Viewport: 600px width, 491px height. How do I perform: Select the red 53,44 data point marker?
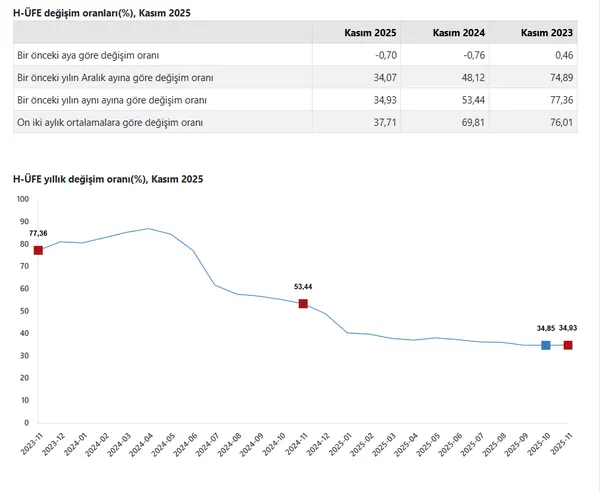[303, 303]
